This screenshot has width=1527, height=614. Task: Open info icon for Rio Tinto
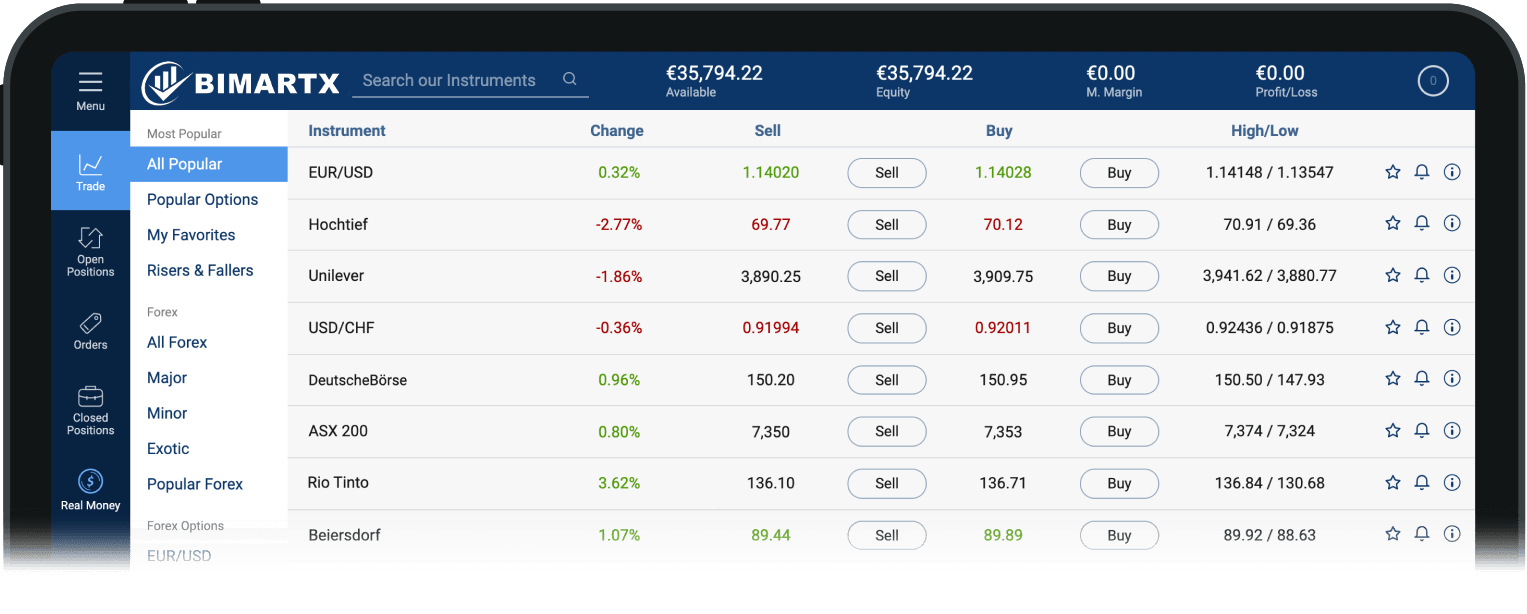pyautogui.click(x=1452, y=483)
